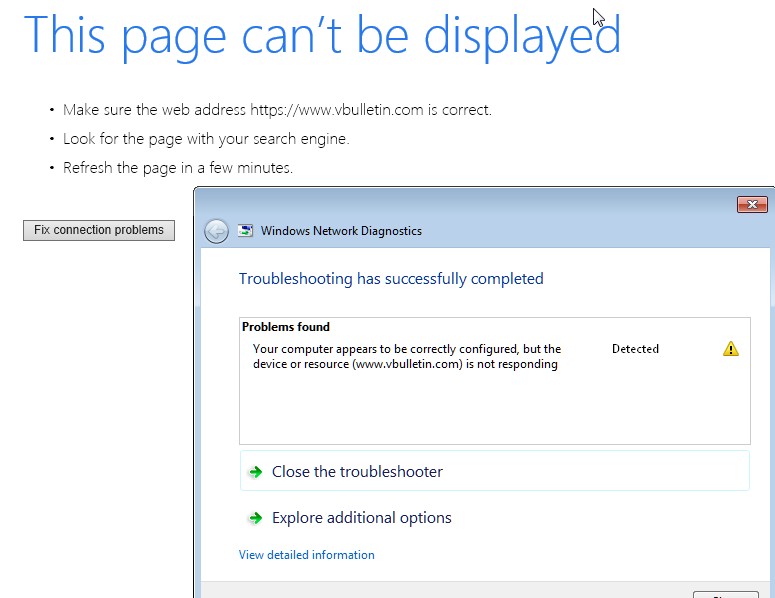Close the Windows Network Diagnostics dialog
The width and height of the screenshot is (775, 598).
click(x=752, y=204)
